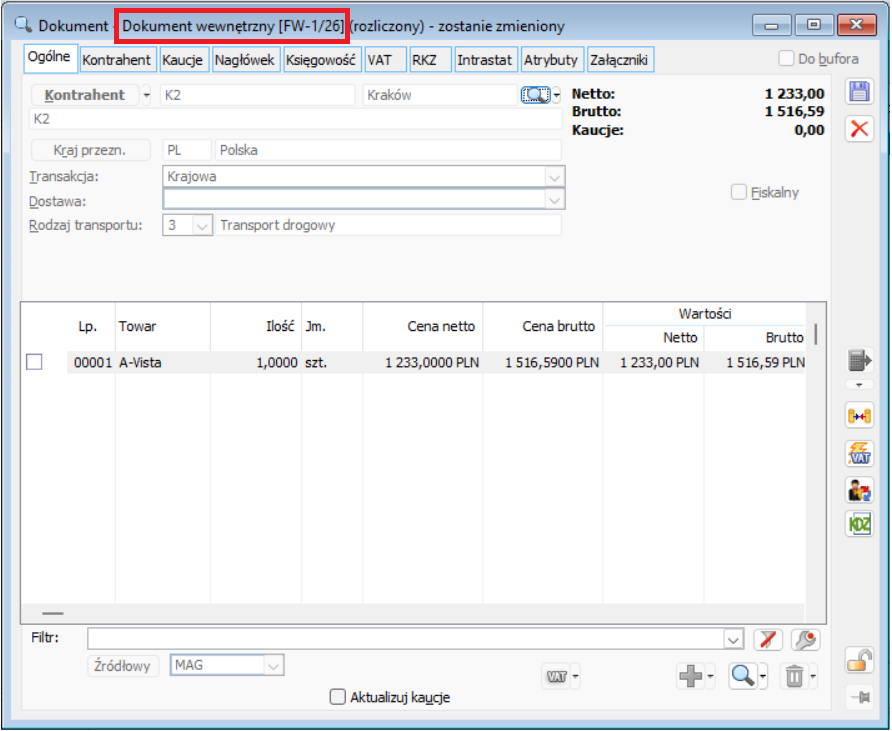Viewport: 892px width, 731px height.
Task: Select the checkbox on the A-Vista row
Action: click(32, 362)
